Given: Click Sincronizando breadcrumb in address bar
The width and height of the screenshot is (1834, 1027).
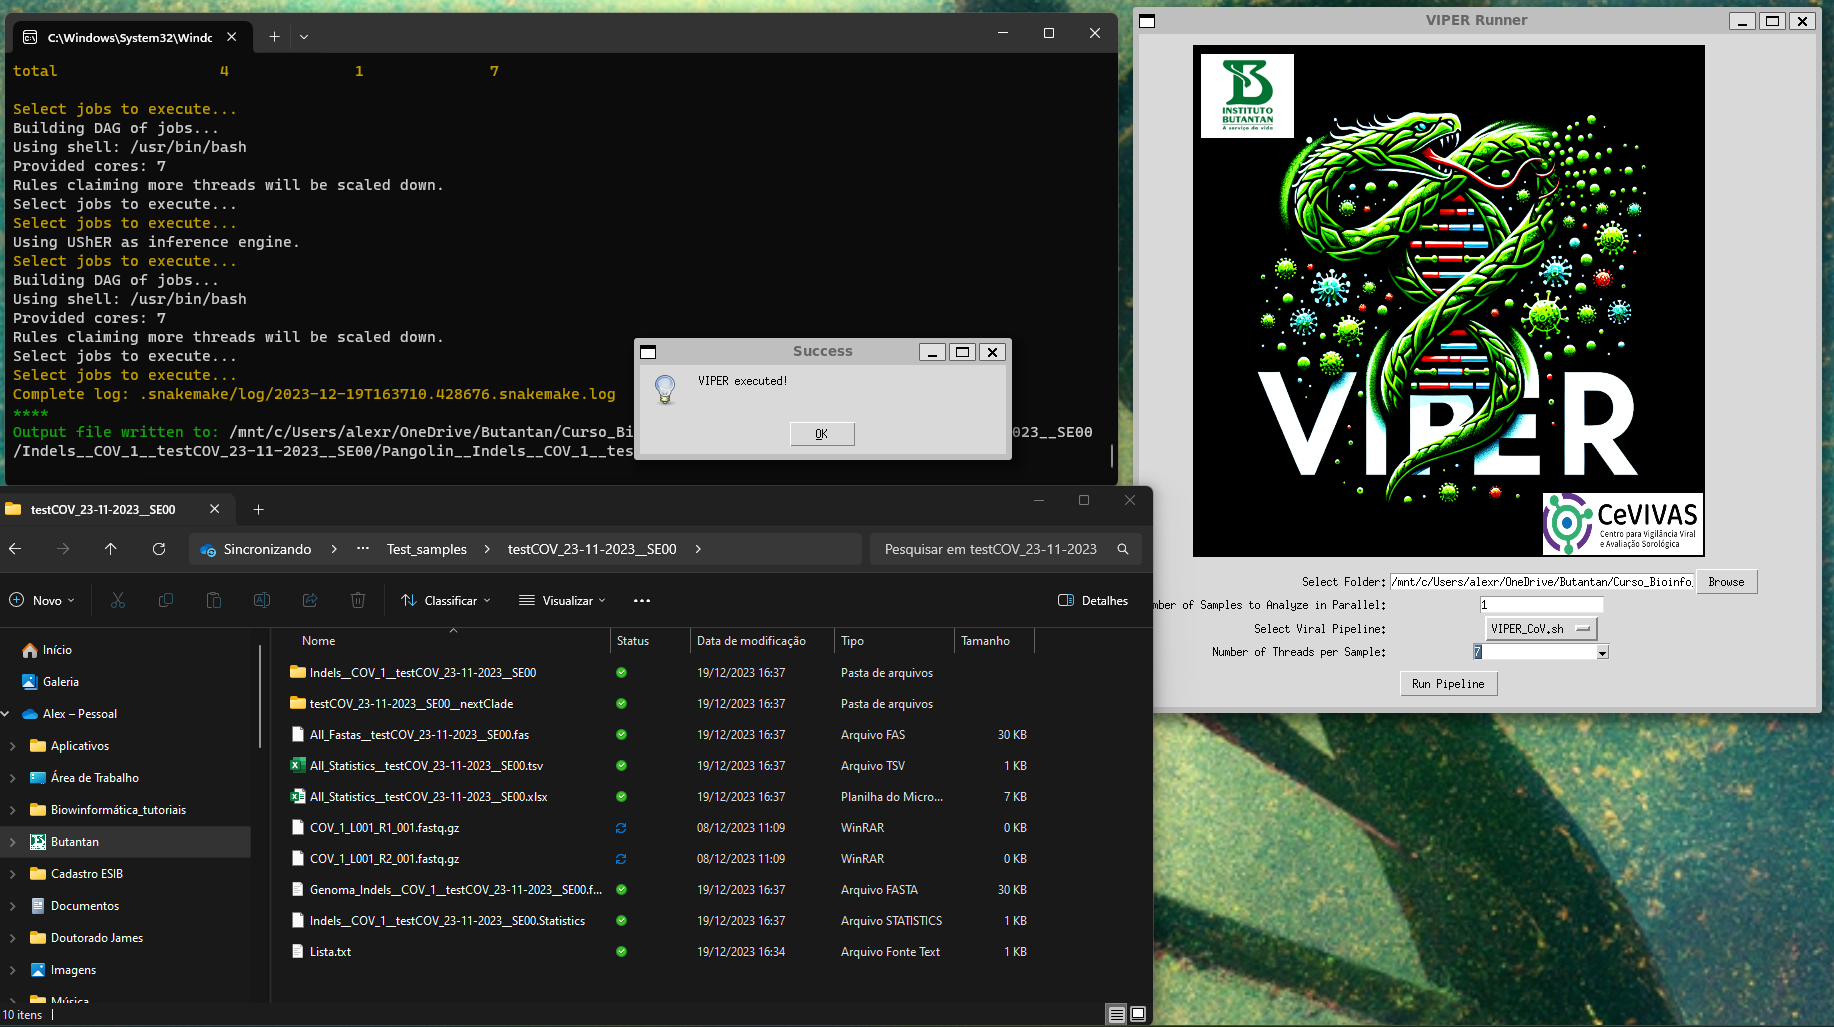Looking at the screenshot, I should 267,549.
